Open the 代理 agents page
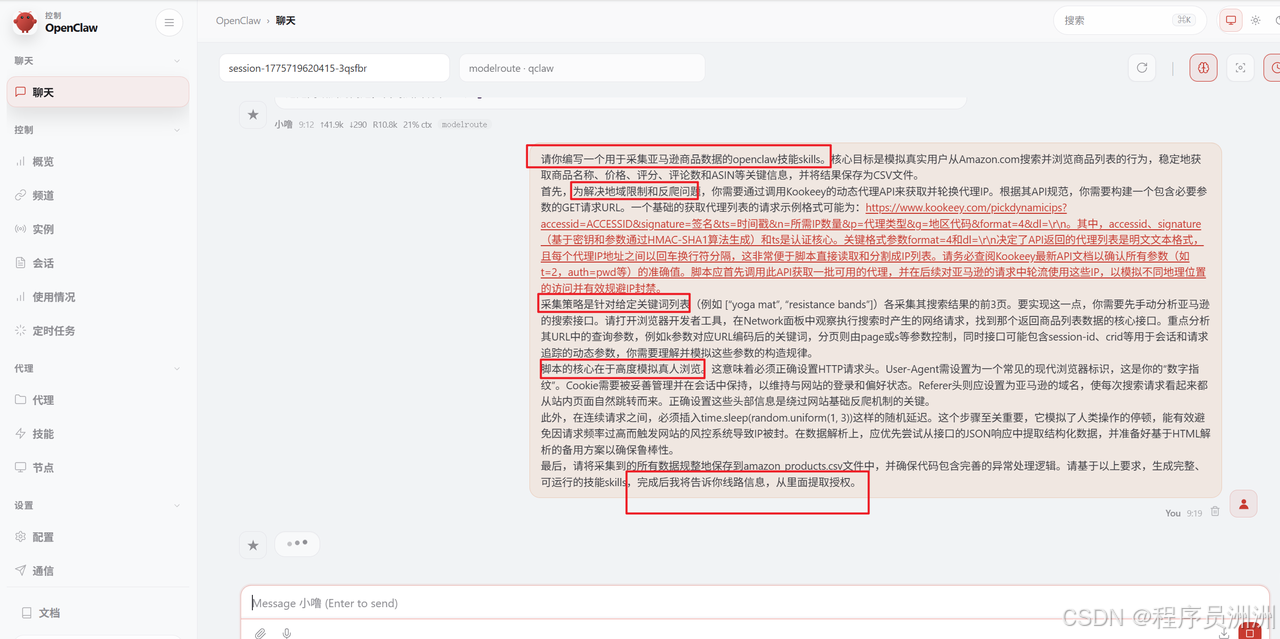The image size is (1280, 639). [x=98, y=400]
